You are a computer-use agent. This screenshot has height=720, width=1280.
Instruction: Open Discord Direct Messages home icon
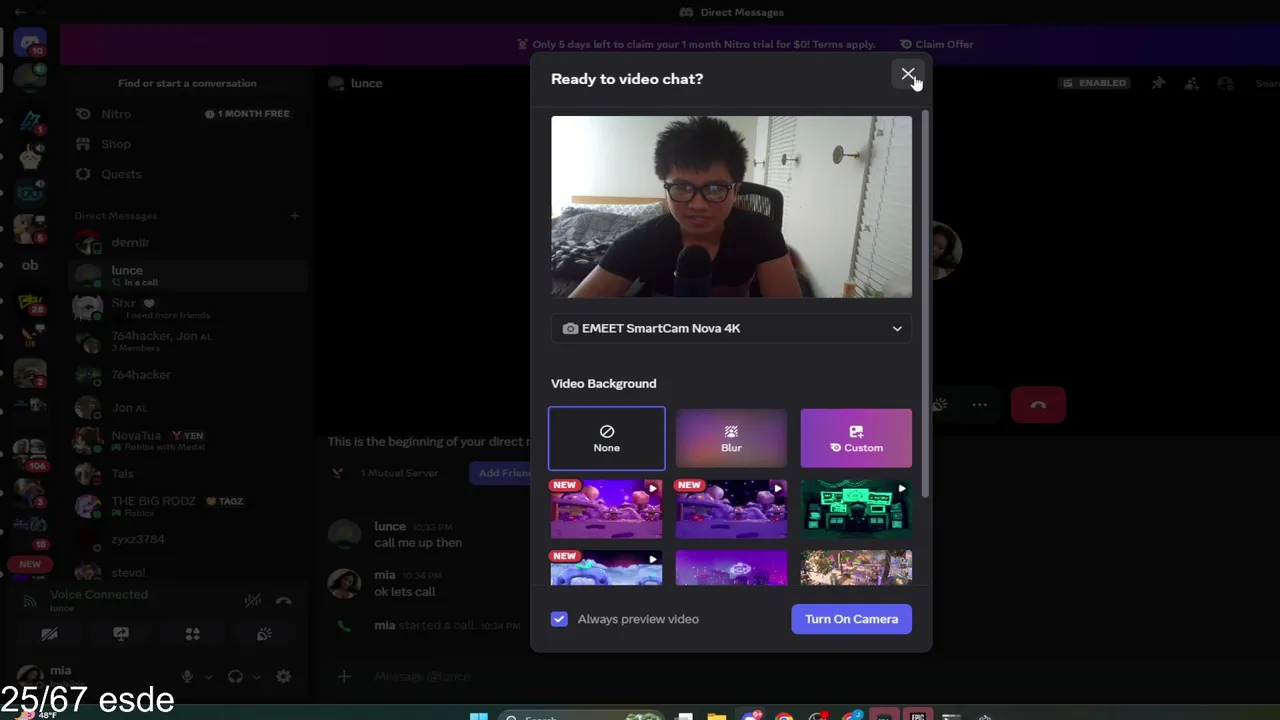(30, 42)
